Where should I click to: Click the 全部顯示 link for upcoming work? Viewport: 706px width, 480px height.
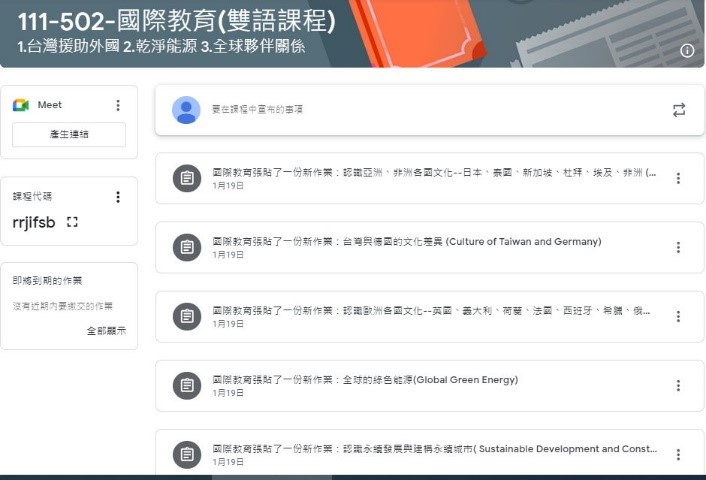(x=106, y=331)
